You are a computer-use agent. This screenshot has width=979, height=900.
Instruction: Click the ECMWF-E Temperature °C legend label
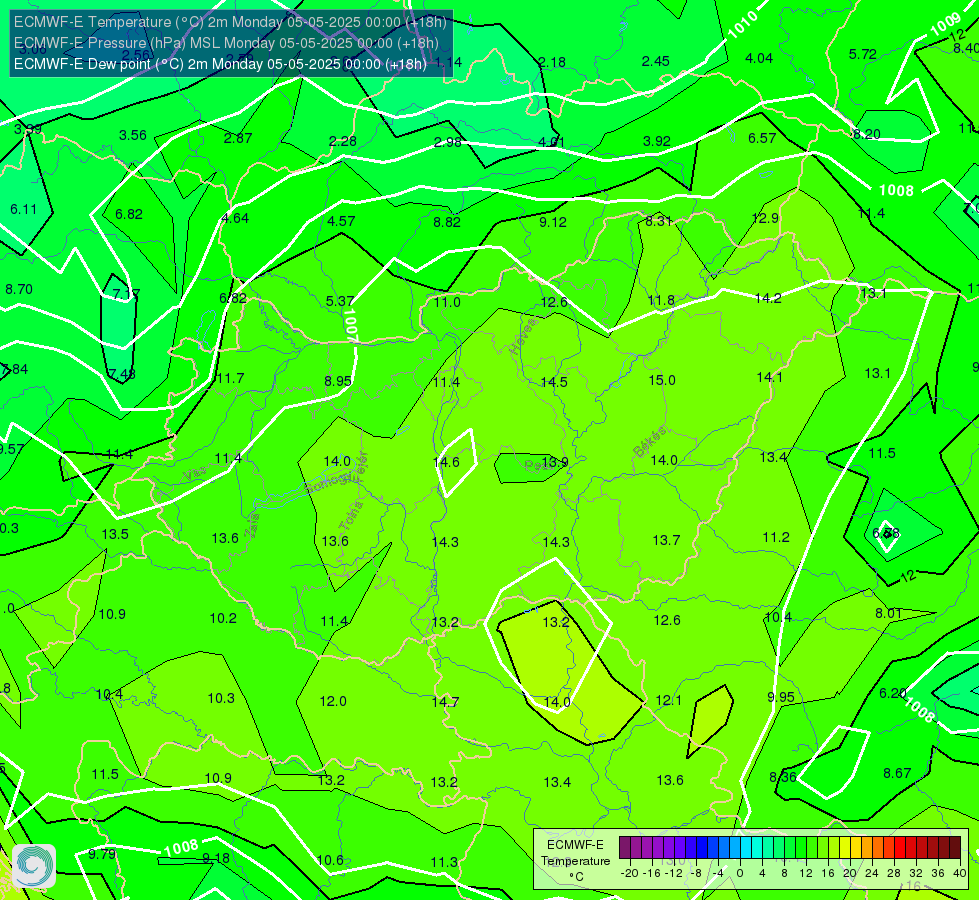(x=576, y=861)
